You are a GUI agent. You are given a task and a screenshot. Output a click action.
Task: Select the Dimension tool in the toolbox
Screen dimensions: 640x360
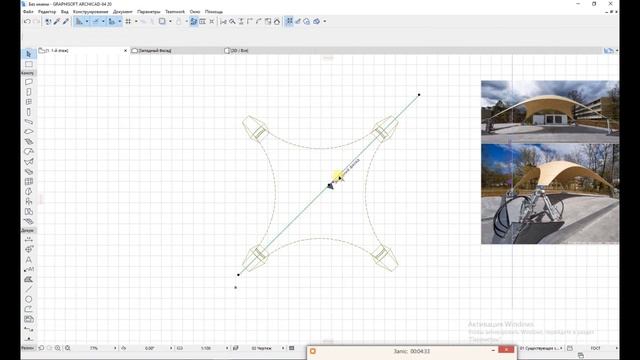coord(29,240)
